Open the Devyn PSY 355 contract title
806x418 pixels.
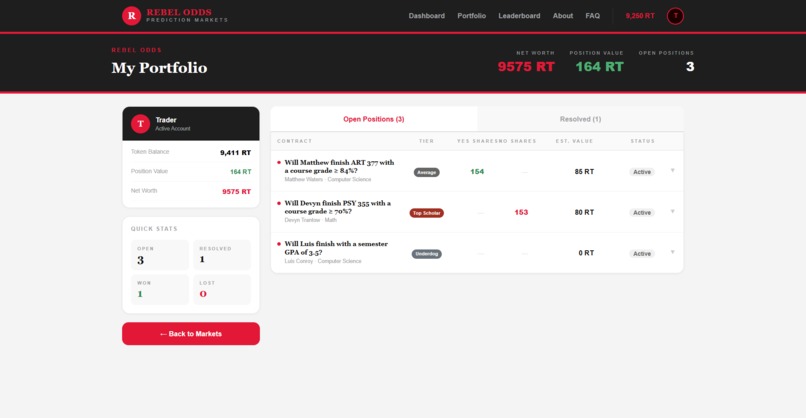pyautogui.click(x=338, y=207)
